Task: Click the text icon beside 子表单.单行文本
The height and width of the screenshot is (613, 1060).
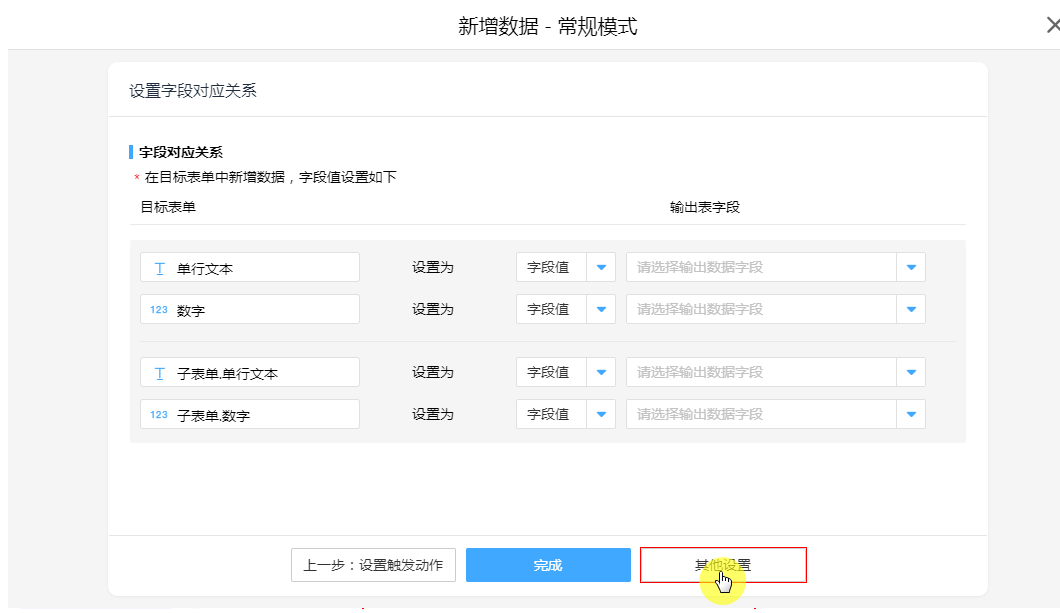Action: click(x=159, y=373)
